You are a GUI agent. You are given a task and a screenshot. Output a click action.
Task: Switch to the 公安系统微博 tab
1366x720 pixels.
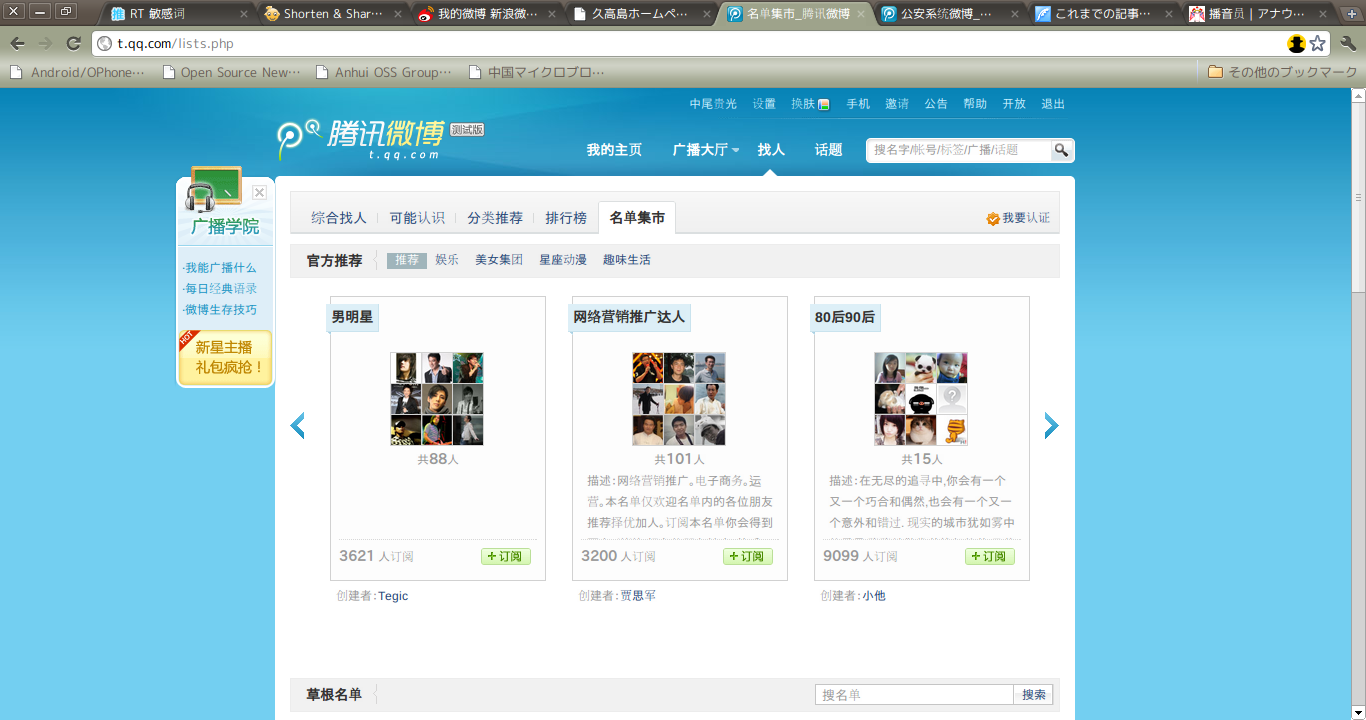pos(949,14)
